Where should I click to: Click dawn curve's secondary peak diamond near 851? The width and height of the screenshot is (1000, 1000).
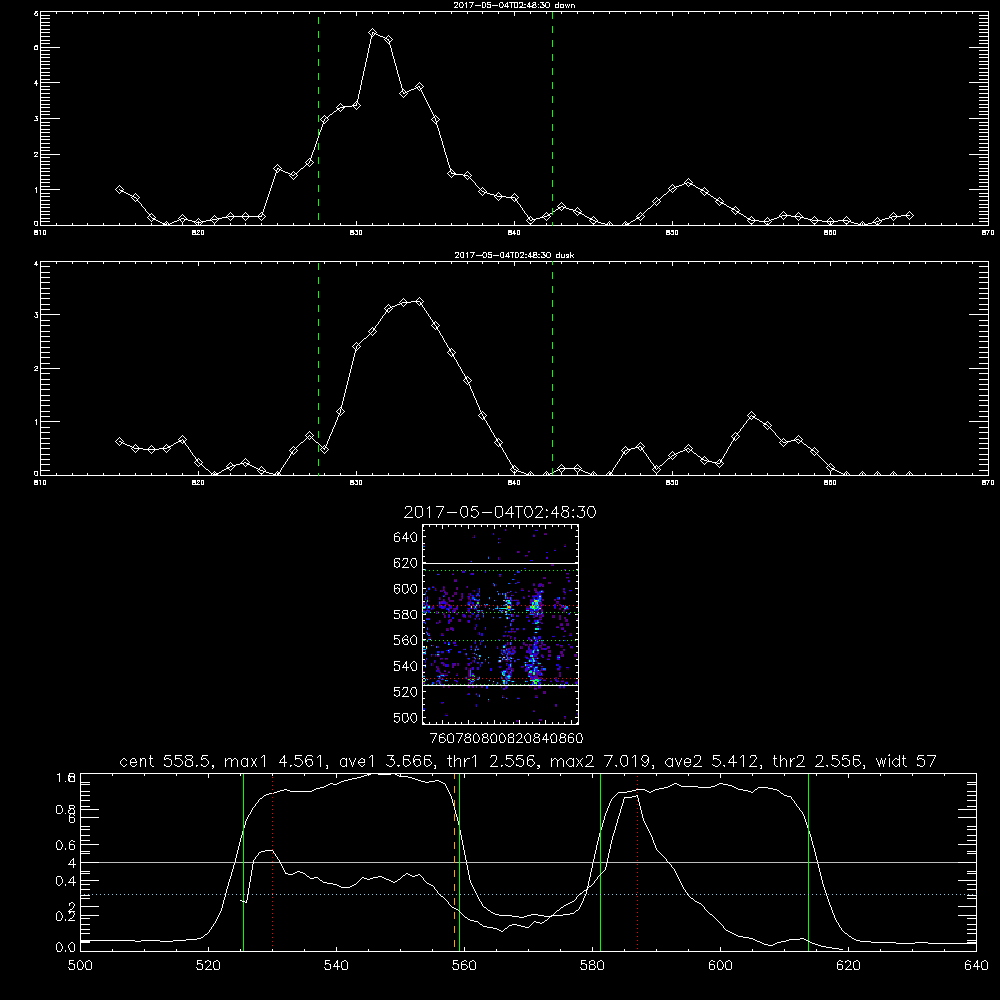pyautogui.click(x=688, y=182)
